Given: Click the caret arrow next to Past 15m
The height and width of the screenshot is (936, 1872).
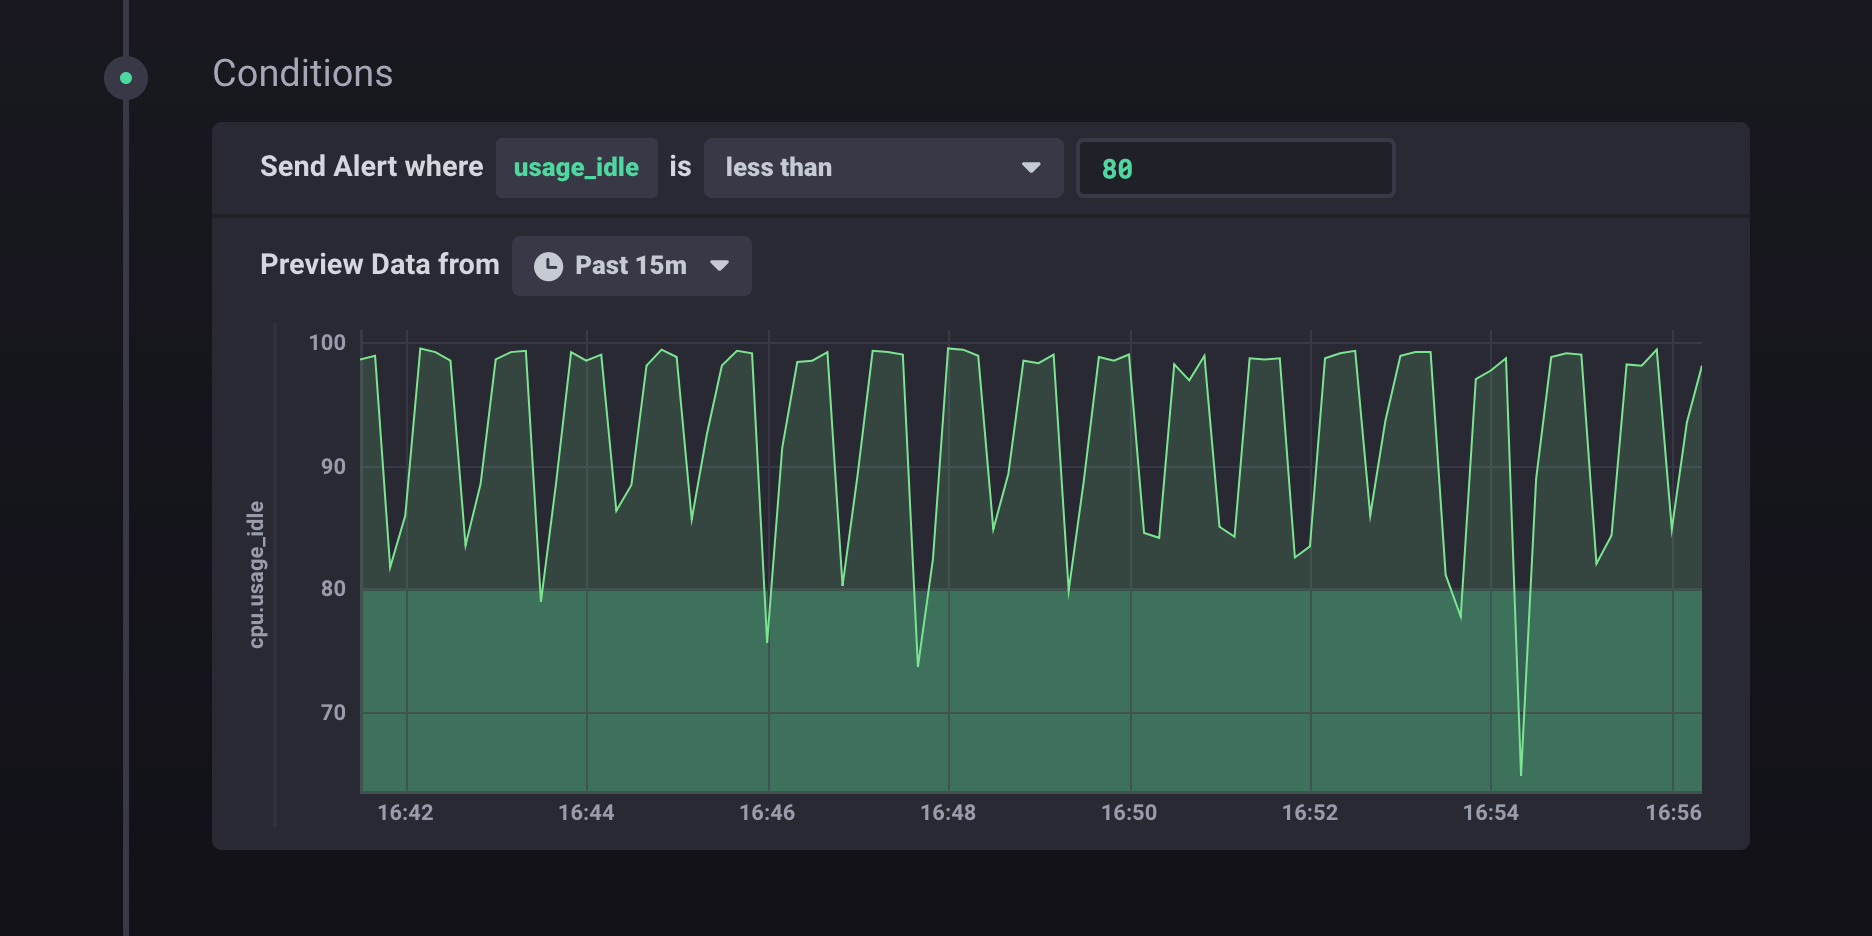Looking at the screenshot, I should click(x=719, y=266).
